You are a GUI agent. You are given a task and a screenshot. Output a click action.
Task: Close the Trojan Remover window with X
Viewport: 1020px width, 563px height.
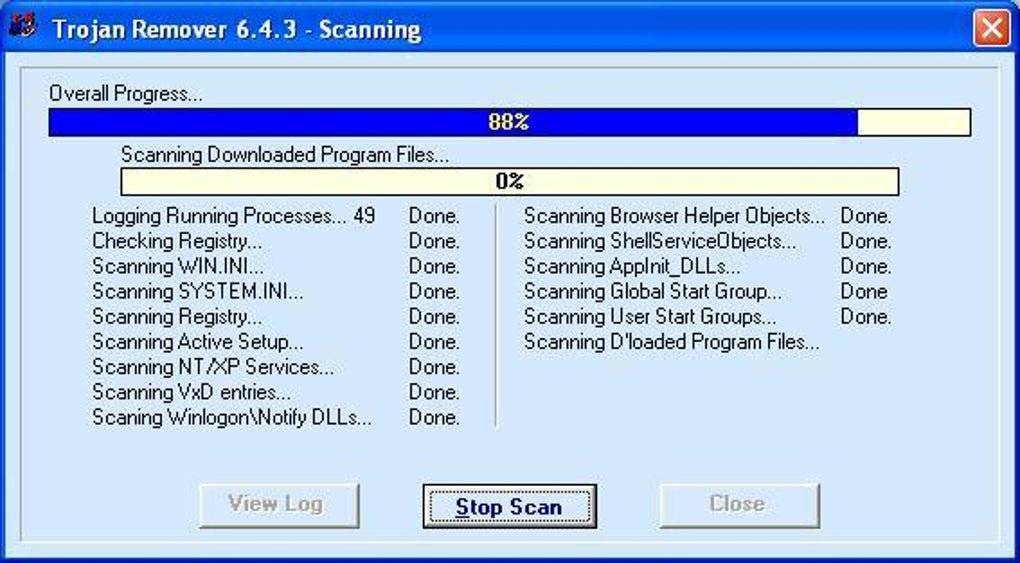point(991,28)
